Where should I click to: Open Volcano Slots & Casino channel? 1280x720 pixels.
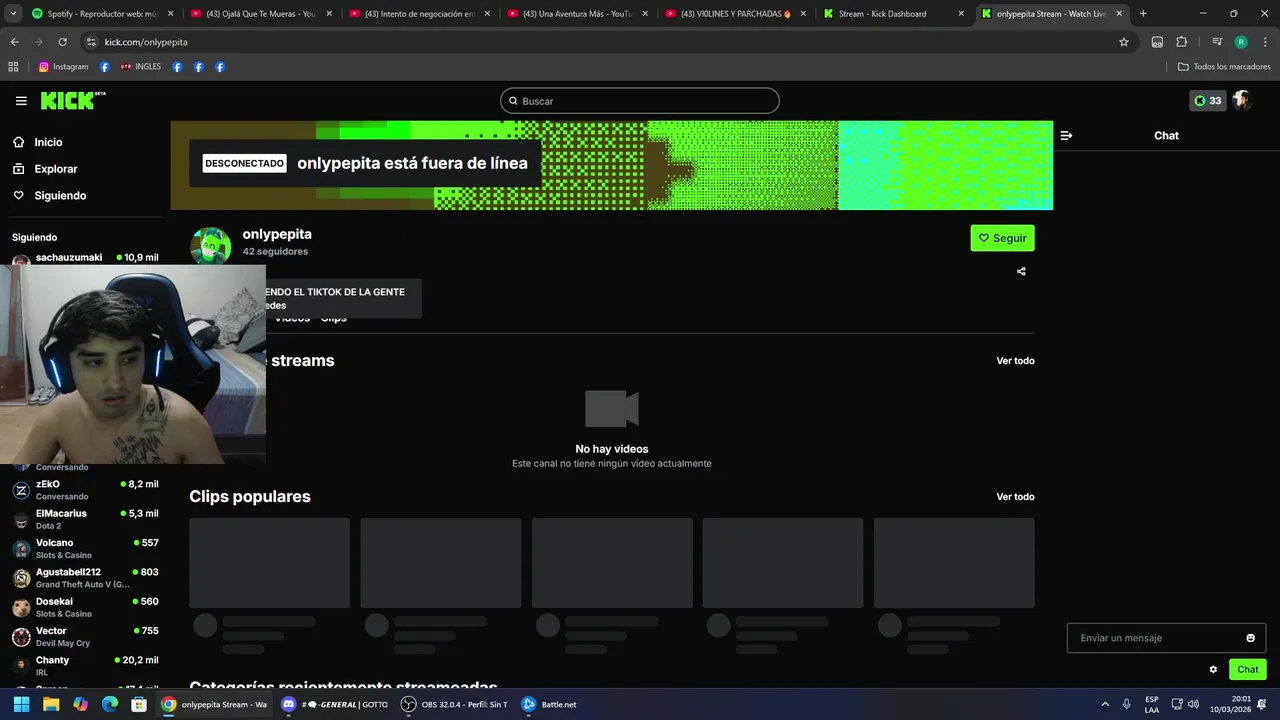click(85, 548)
